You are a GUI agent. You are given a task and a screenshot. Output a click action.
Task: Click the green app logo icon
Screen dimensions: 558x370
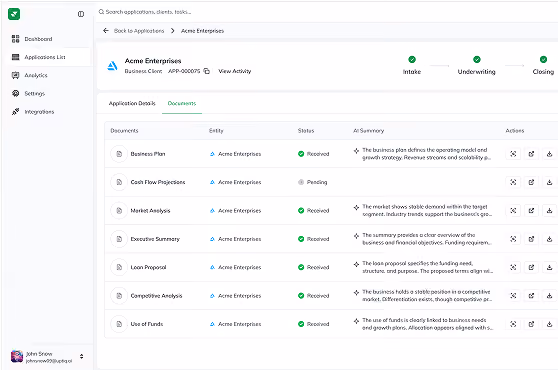coord(14,14)
